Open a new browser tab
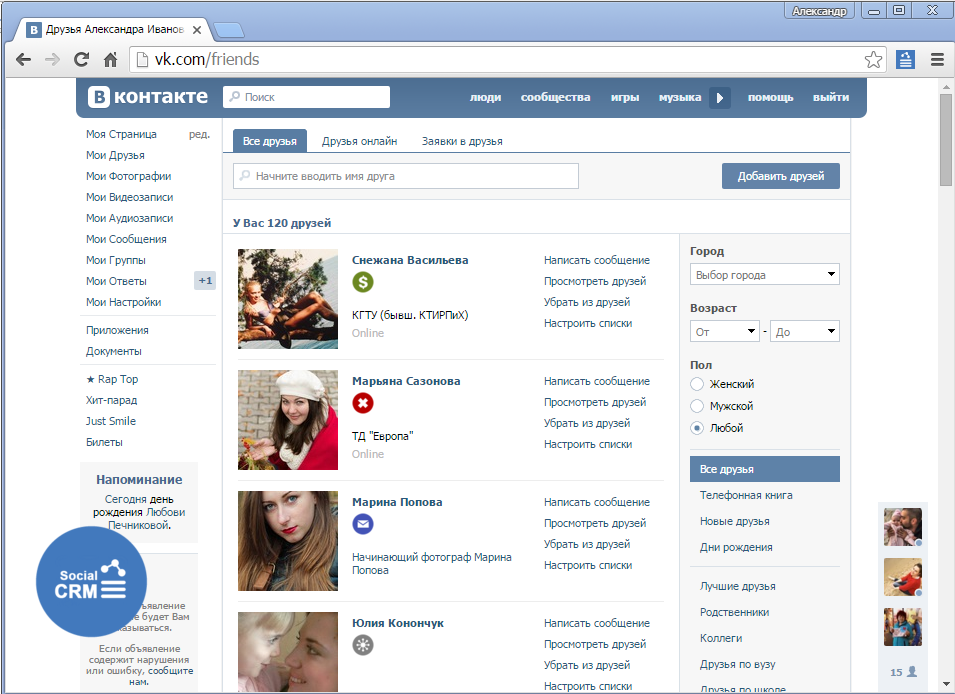 click(x=229, y=29)
